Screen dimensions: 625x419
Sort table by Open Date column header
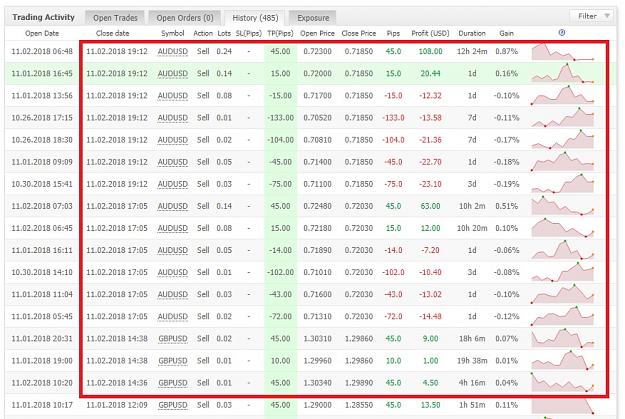tap(42, 33)
